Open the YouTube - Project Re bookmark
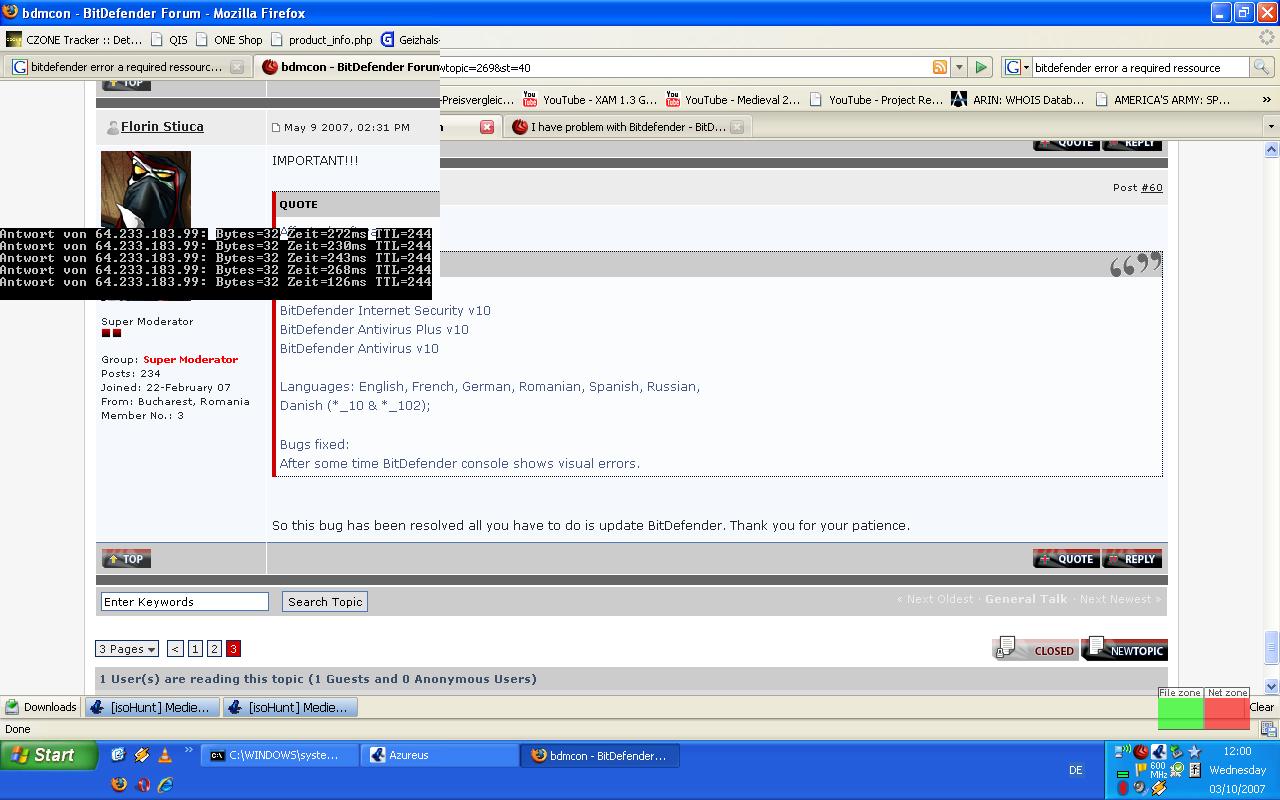Viewport: 1280px width, 800px height. click(x=876, y=99)
